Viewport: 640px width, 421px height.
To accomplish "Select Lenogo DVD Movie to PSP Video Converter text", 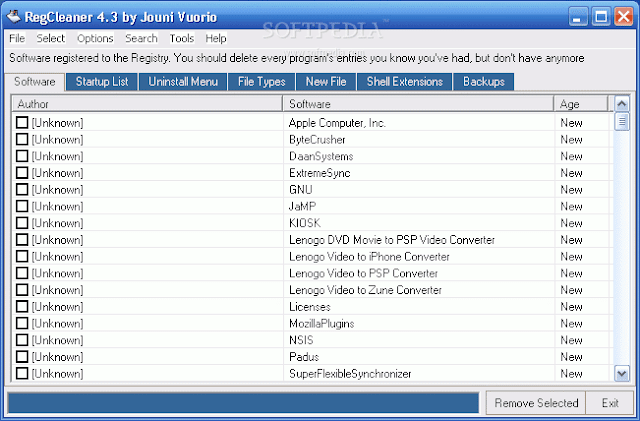I will pyautogui.click(x=392, y=240).
